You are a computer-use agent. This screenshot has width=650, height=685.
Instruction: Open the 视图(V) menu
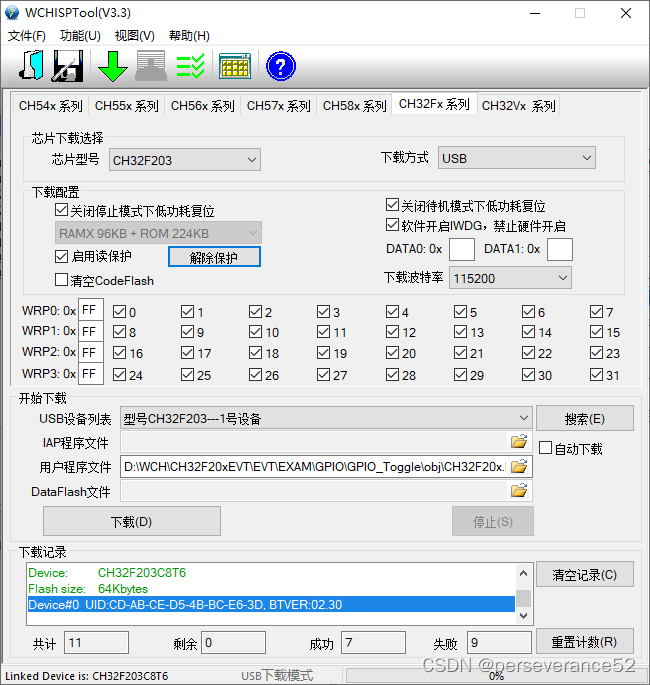(x=135, y=35)
